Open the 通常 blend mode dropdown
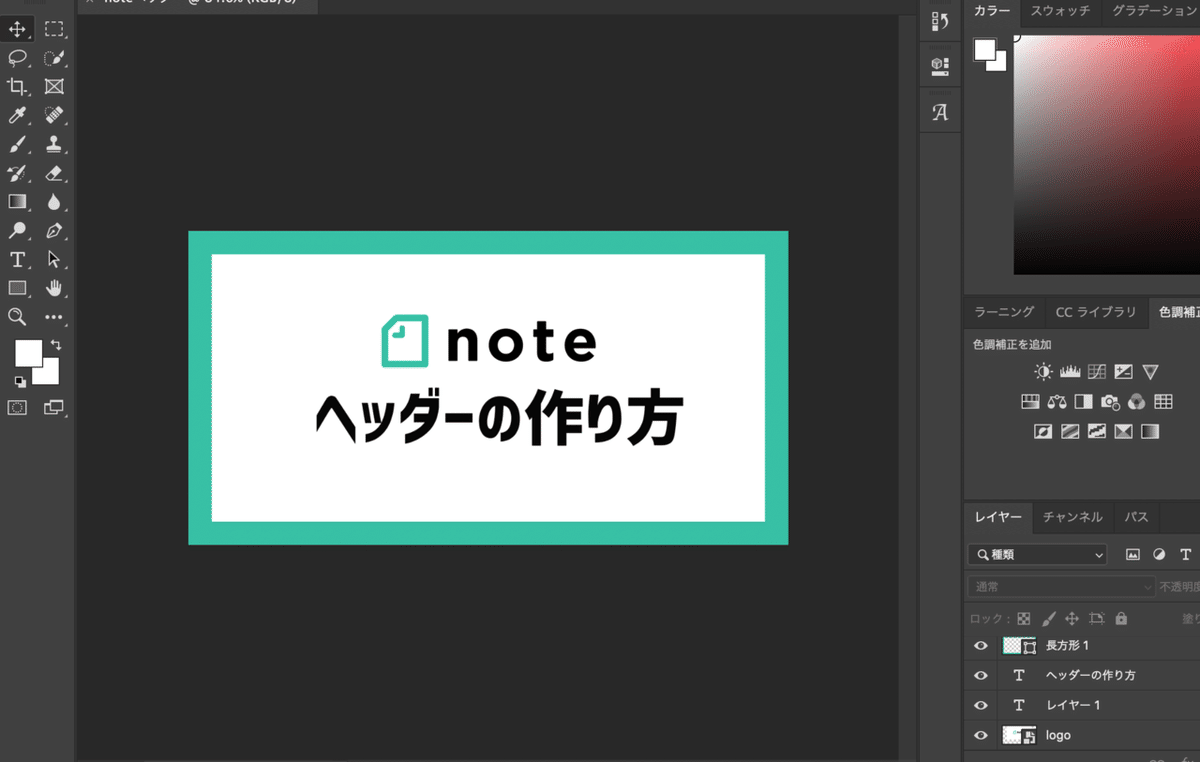This screenshot has width=1200, height=762. (1062, 587)
